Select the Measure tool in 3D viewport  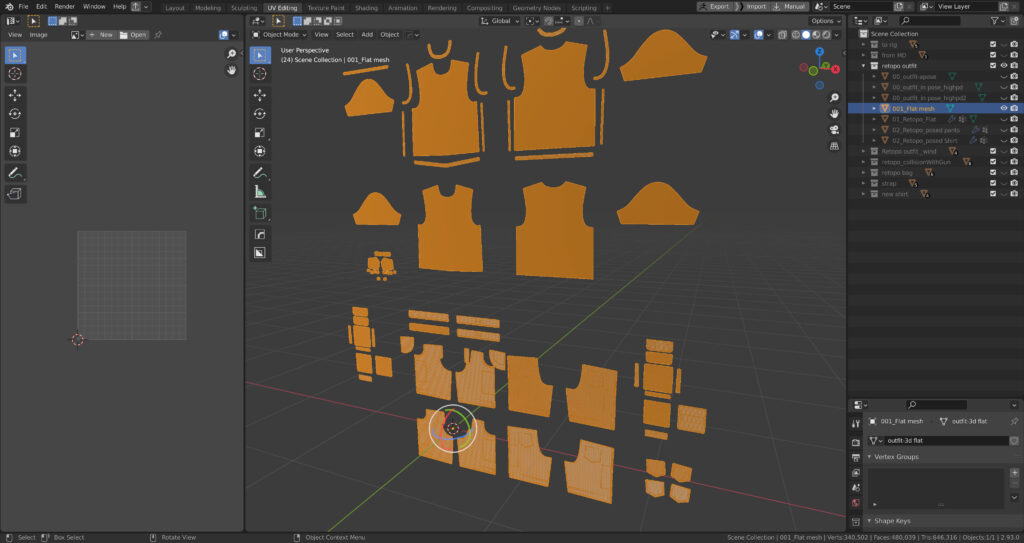click(260, 191)
